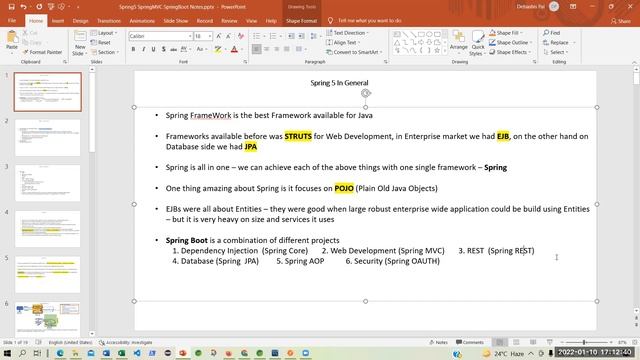Image resolution: width=640 pixels, height=360 pixels.
Task: Open the font name dropdown
Action: click(x=190, y=36)
